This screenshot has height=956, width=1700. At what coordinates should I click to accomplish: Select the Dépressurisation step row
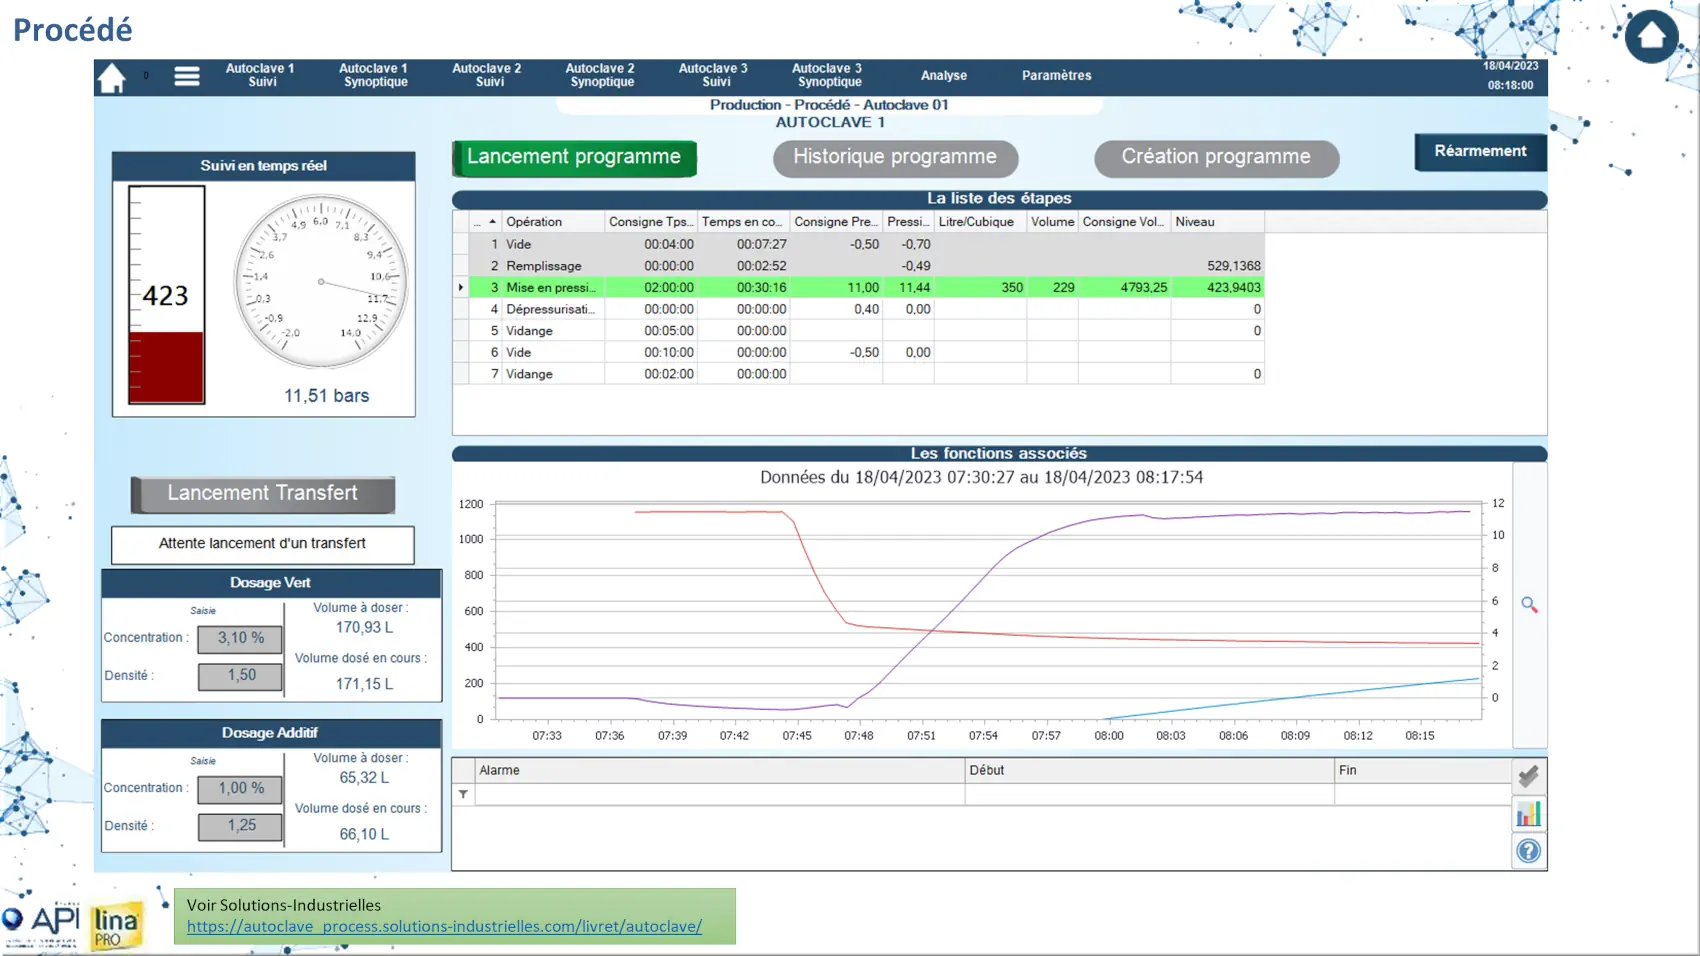(x=550, y=310)
